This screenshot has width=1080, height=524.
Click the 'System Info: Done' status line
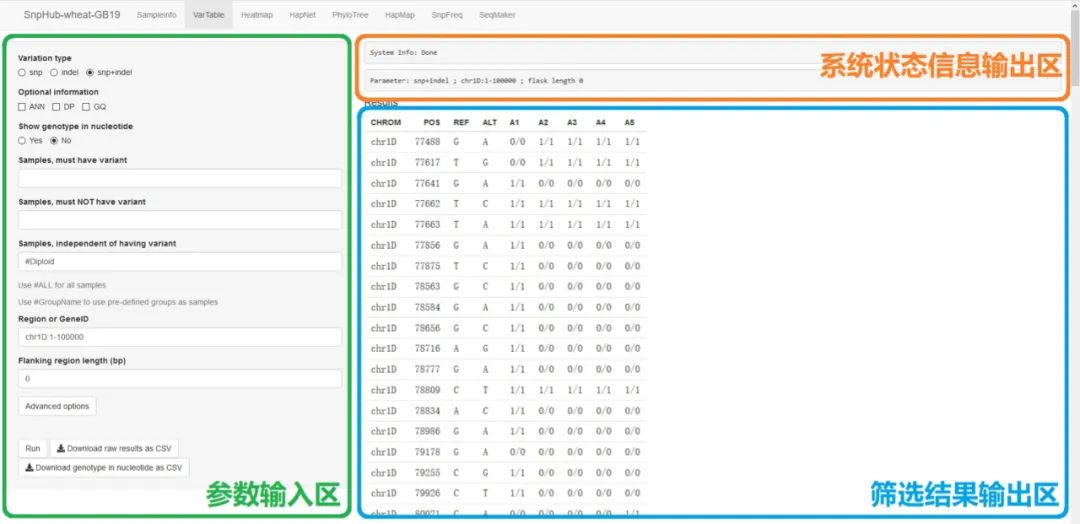tap(404, 52)
